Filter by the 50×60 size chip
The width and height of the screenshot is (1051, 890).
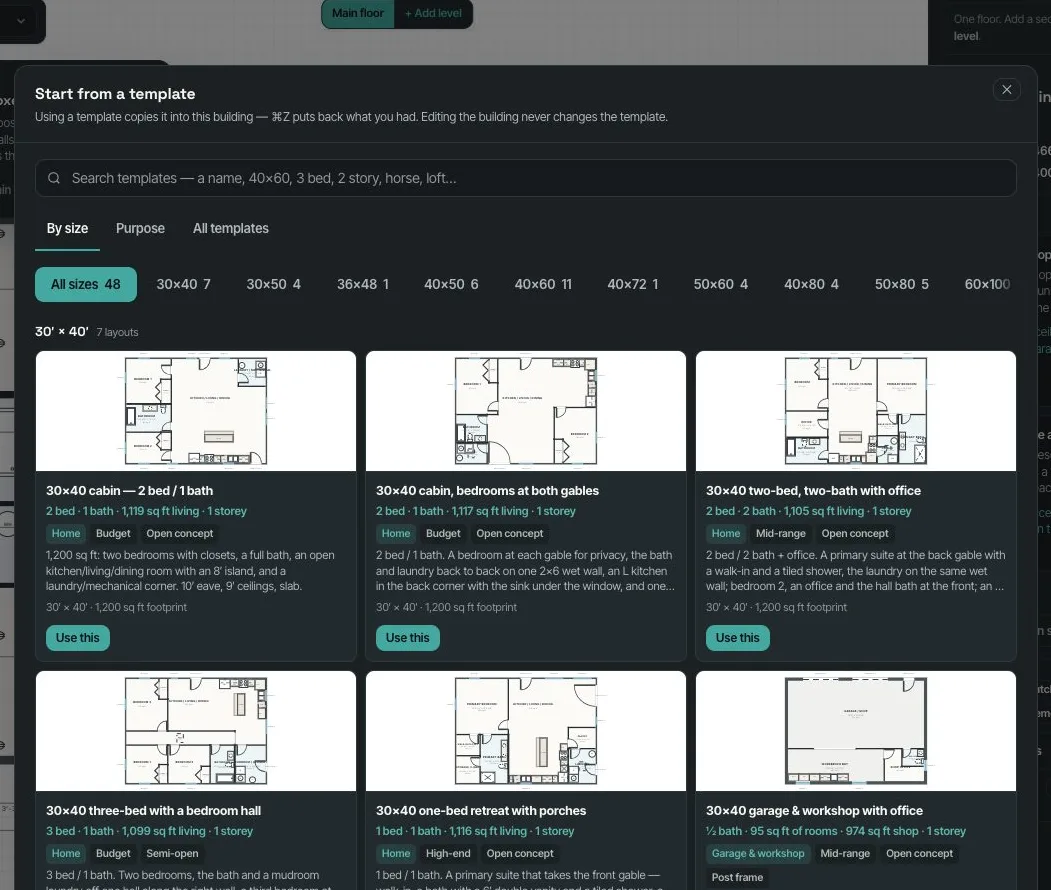pyautogui.click(x=721, y=284)
